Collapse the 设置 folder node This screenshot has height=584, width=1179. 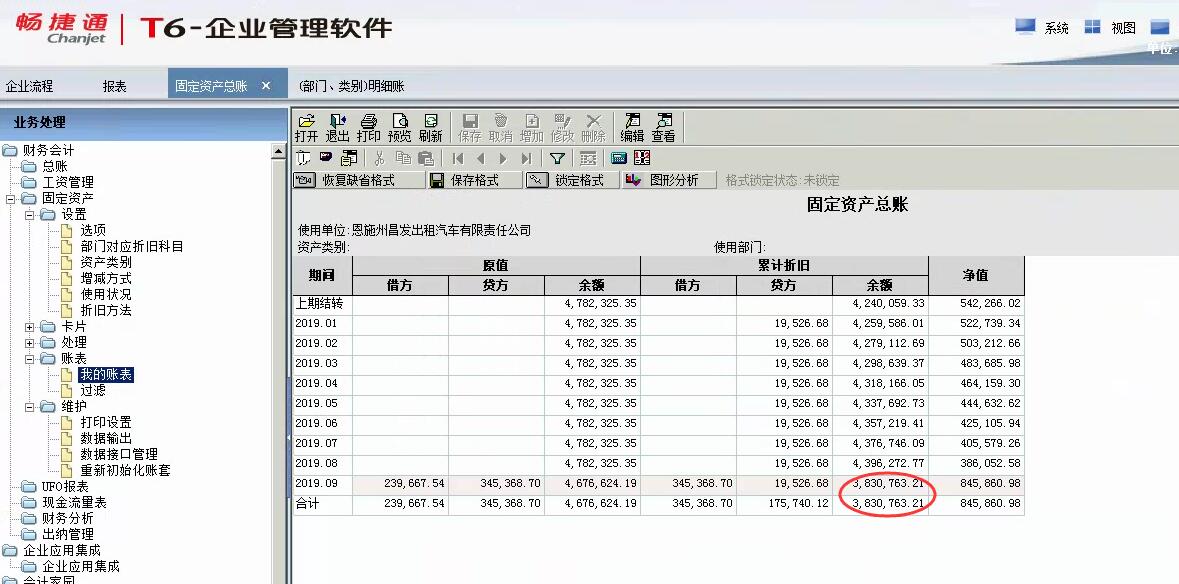(x=30, y=215)
